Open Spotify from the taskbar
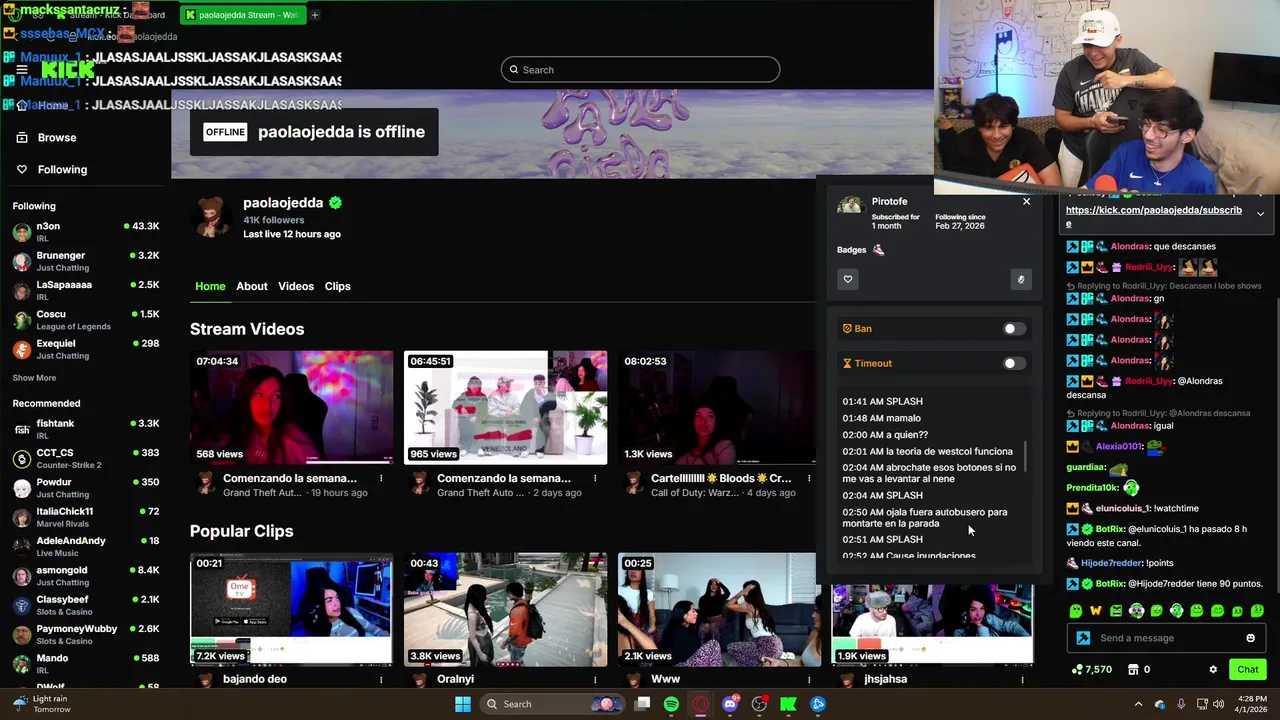1280x720 pixels. pyautogui.click(x=671, y=704)
